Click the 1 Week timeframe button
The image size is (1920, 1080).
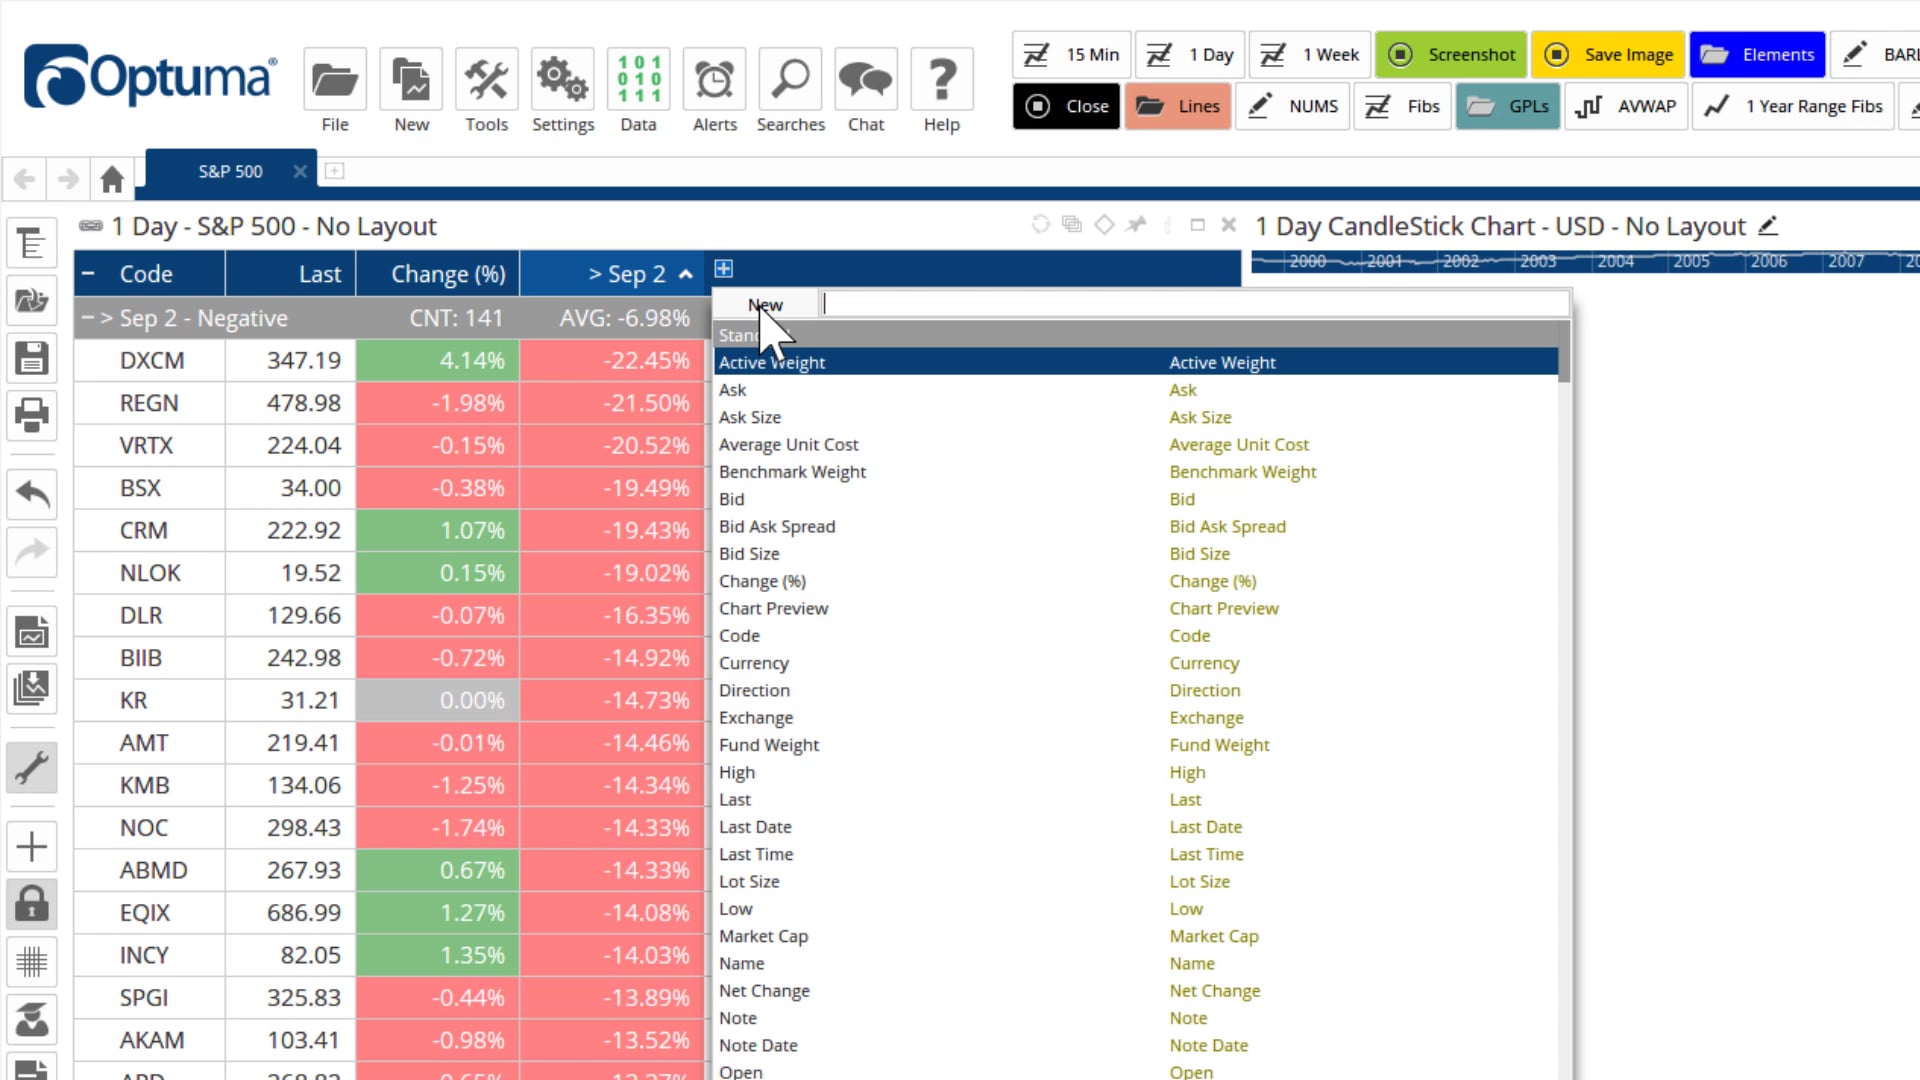point(1310,54)
